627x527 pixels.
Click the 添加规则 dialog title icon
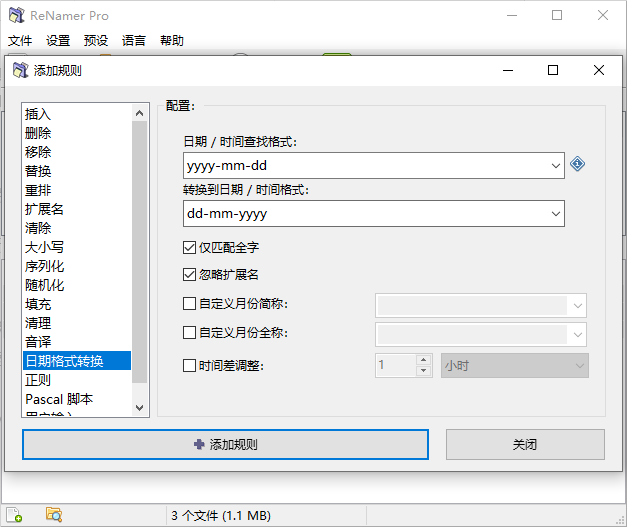(x=20, y=70)
